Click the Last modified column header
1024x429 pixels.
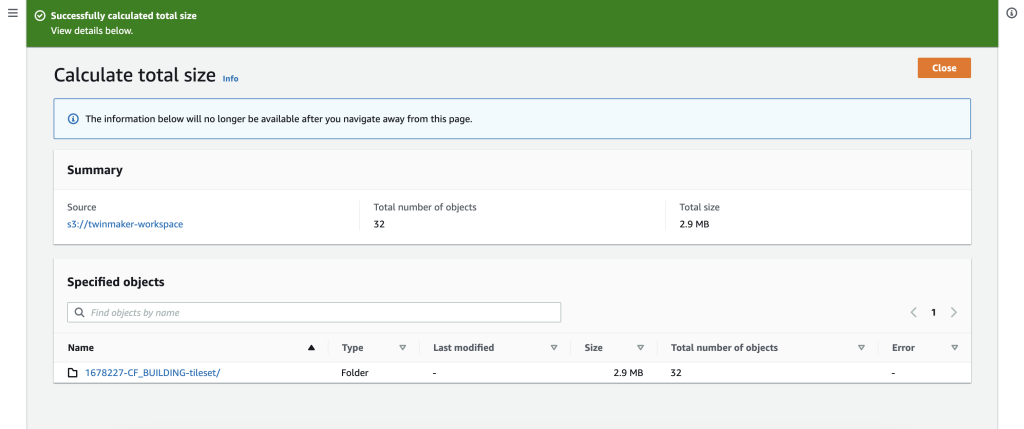[464, 348]
